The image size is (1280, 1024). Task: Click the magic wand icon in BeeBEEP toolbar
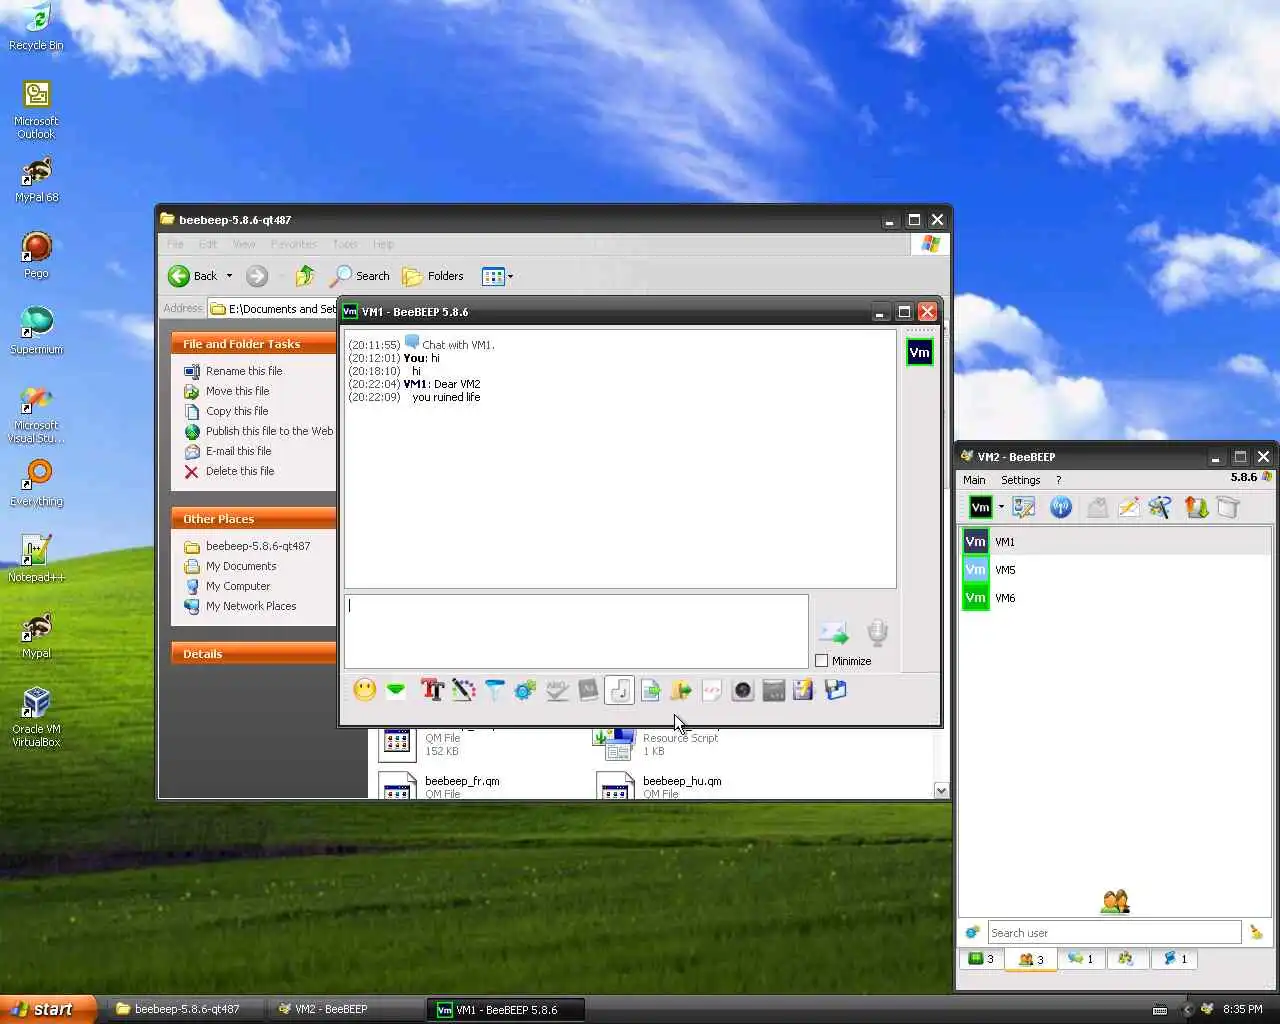tap(1160, 508)
